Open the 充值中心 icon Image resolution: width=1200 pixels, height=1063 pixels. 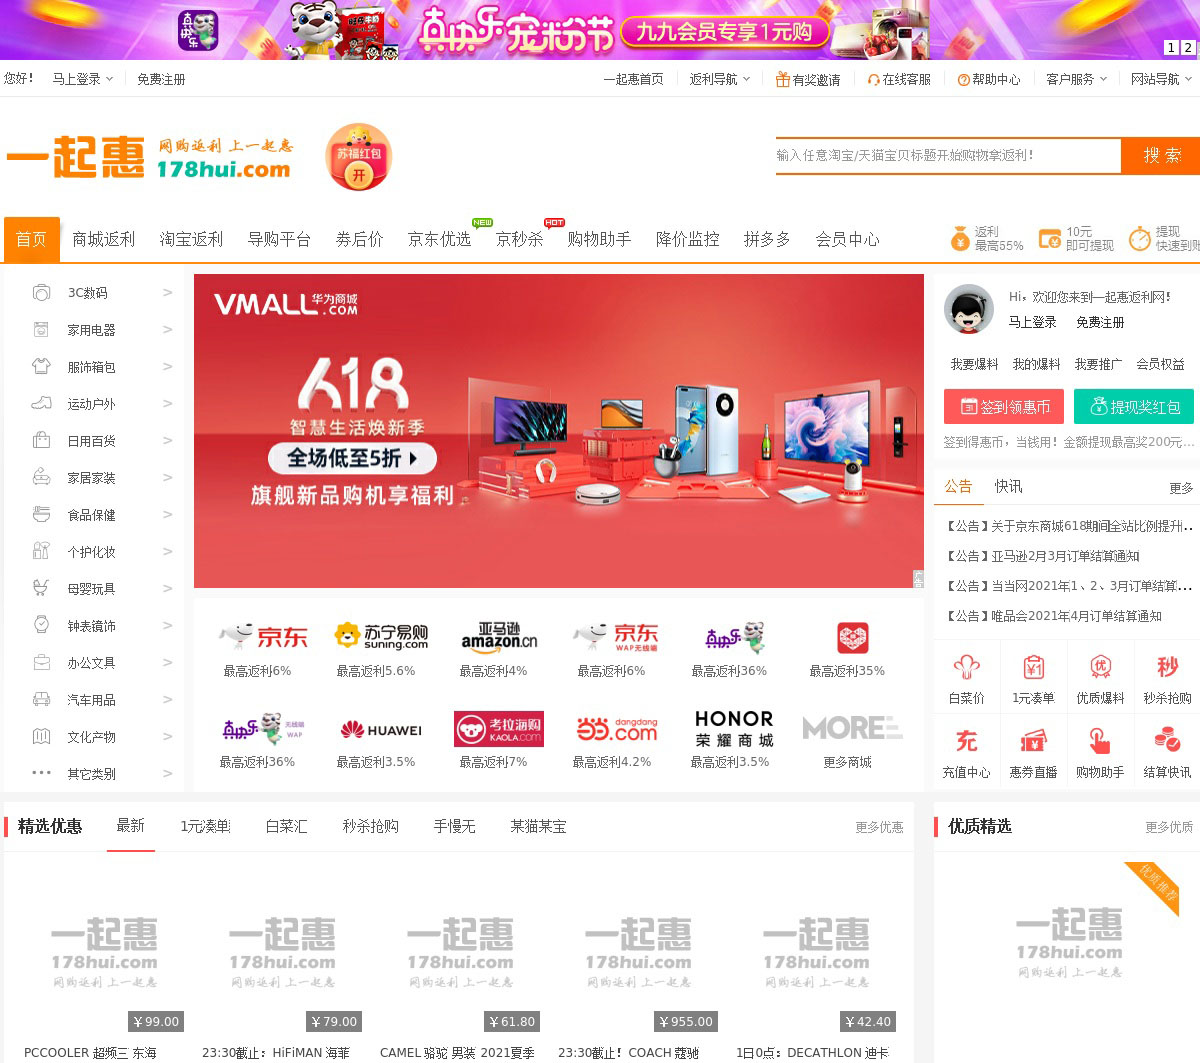click(967, 741)
